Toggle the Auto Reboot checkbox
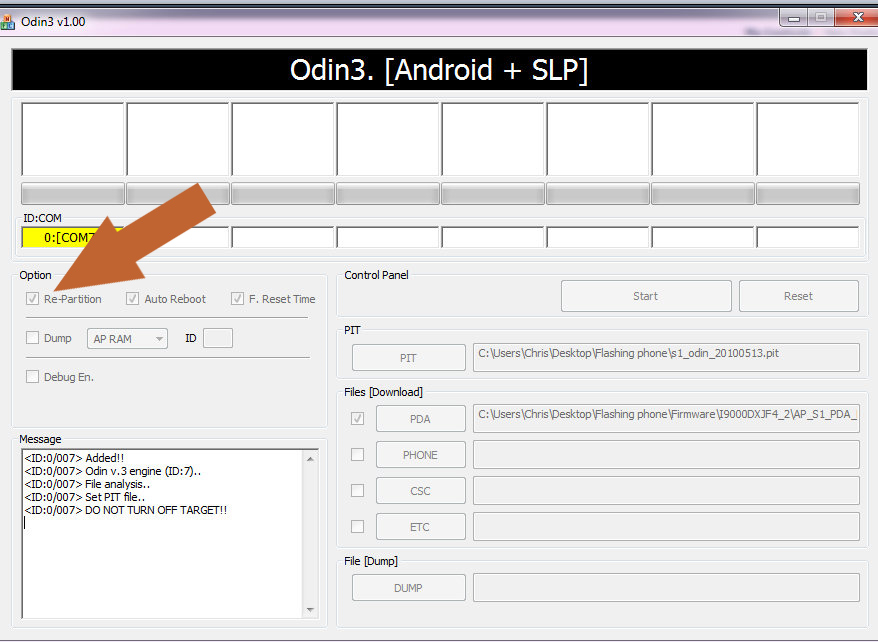This screenshot has width=878, height=642. coord(132,298)
